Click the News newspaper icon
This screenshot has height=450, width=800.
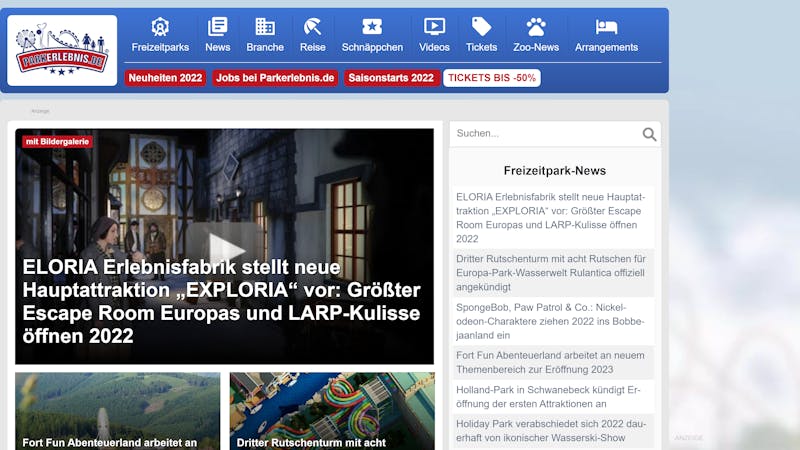click(x=217, y=27)
